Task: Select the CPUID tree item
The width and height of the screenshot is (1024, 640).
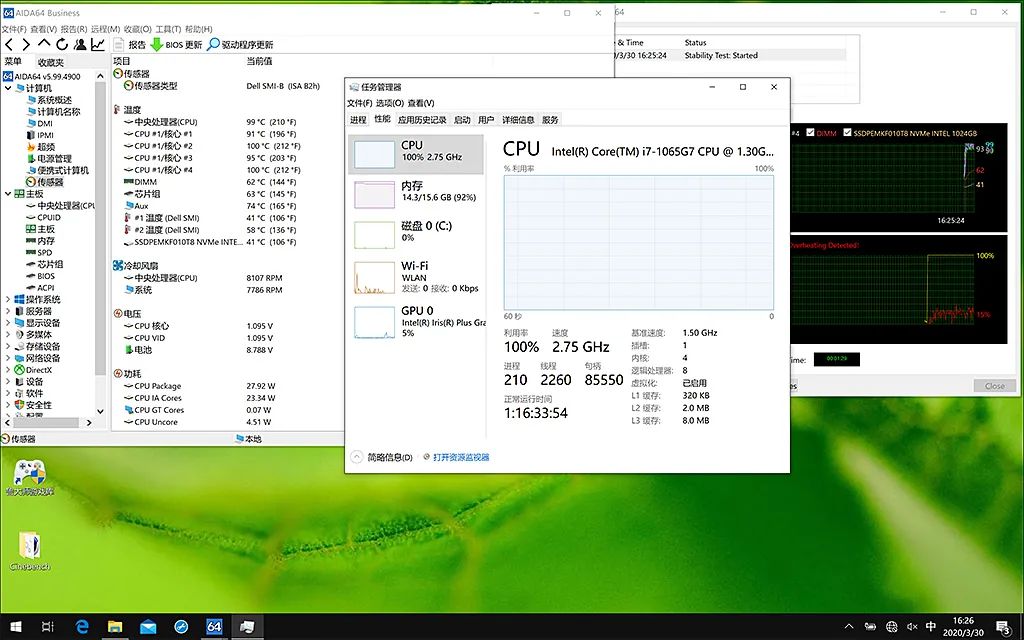Action: (x=43, y=217)
